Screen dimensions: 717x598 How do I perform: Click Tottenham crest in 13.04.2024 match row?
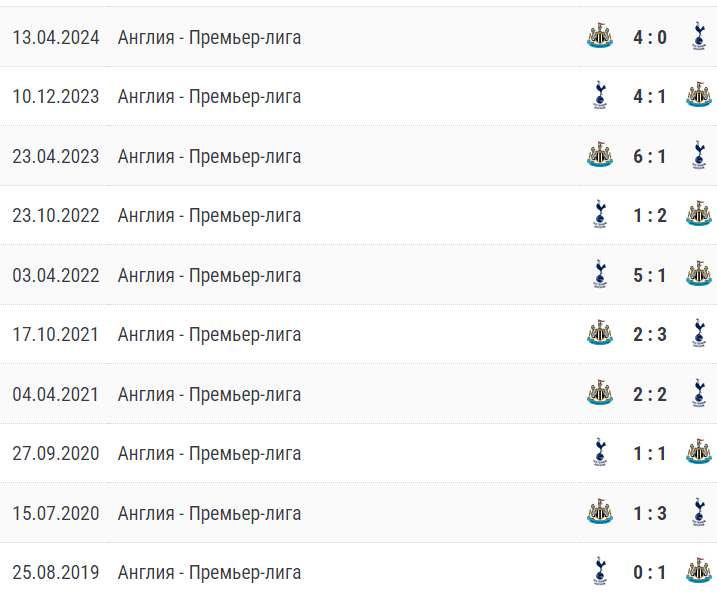point(698,36)
